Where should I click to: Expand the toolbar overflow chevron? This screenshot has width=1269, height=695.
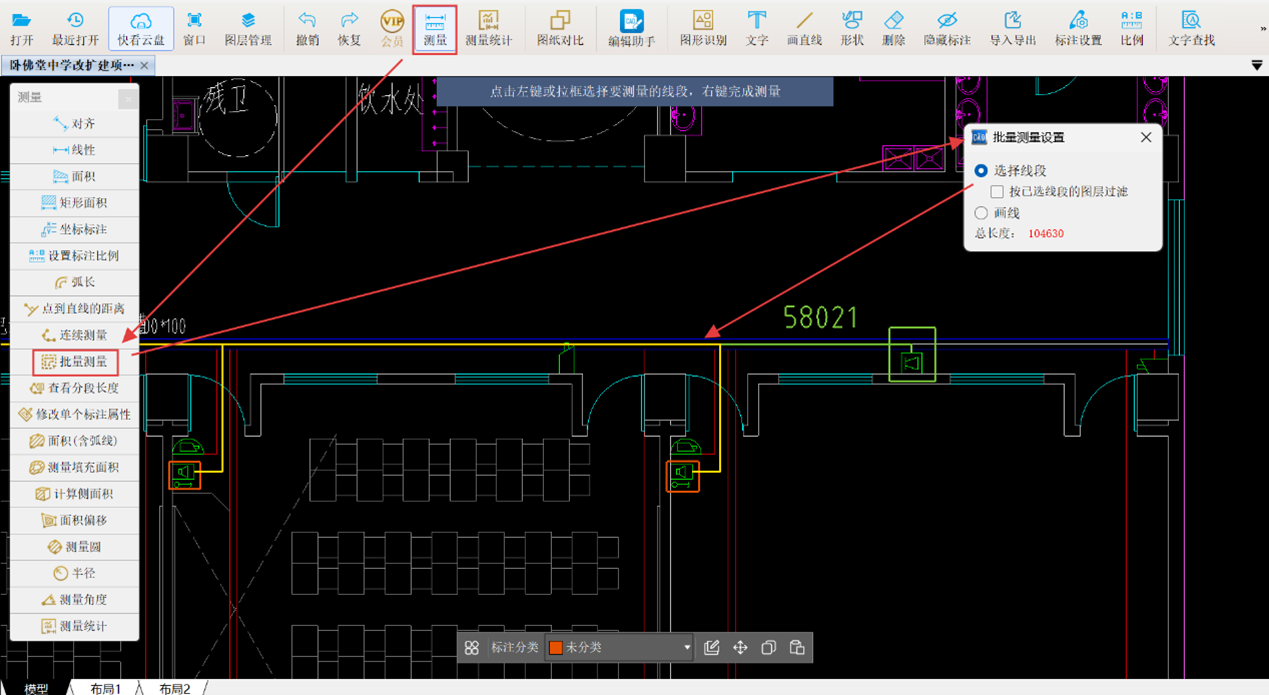coord(1262,30)
